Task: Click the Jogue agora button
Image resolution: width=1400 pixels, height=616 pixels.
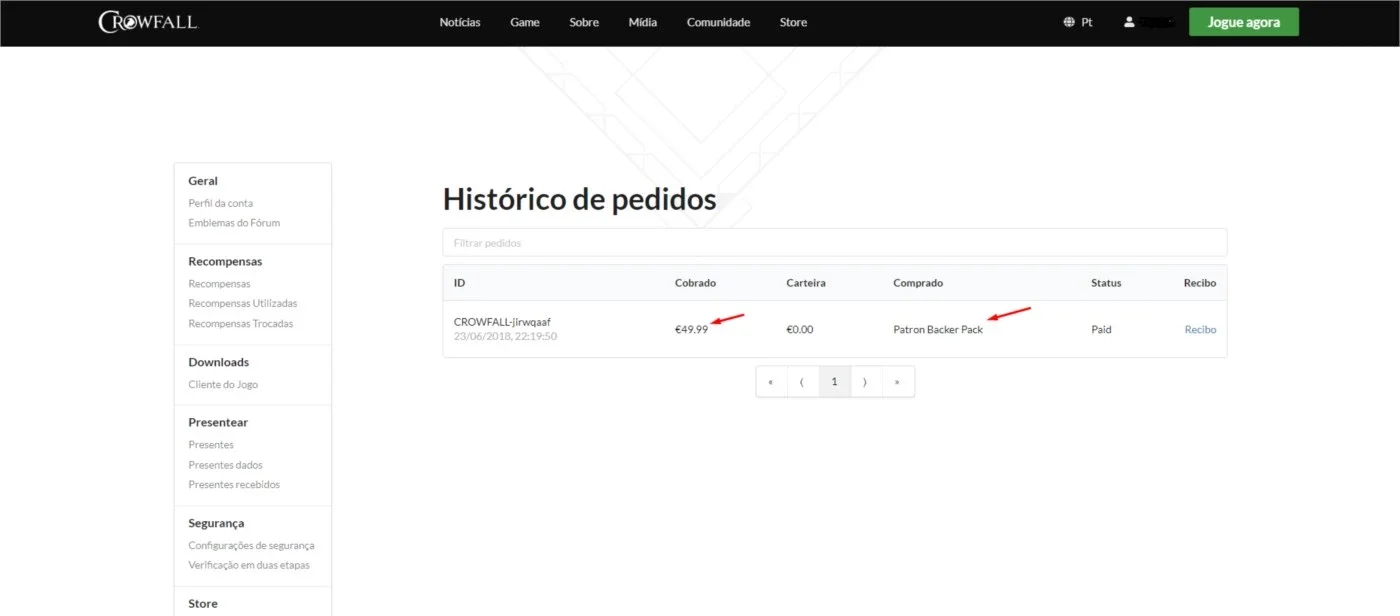Action: coord(1244,22)
